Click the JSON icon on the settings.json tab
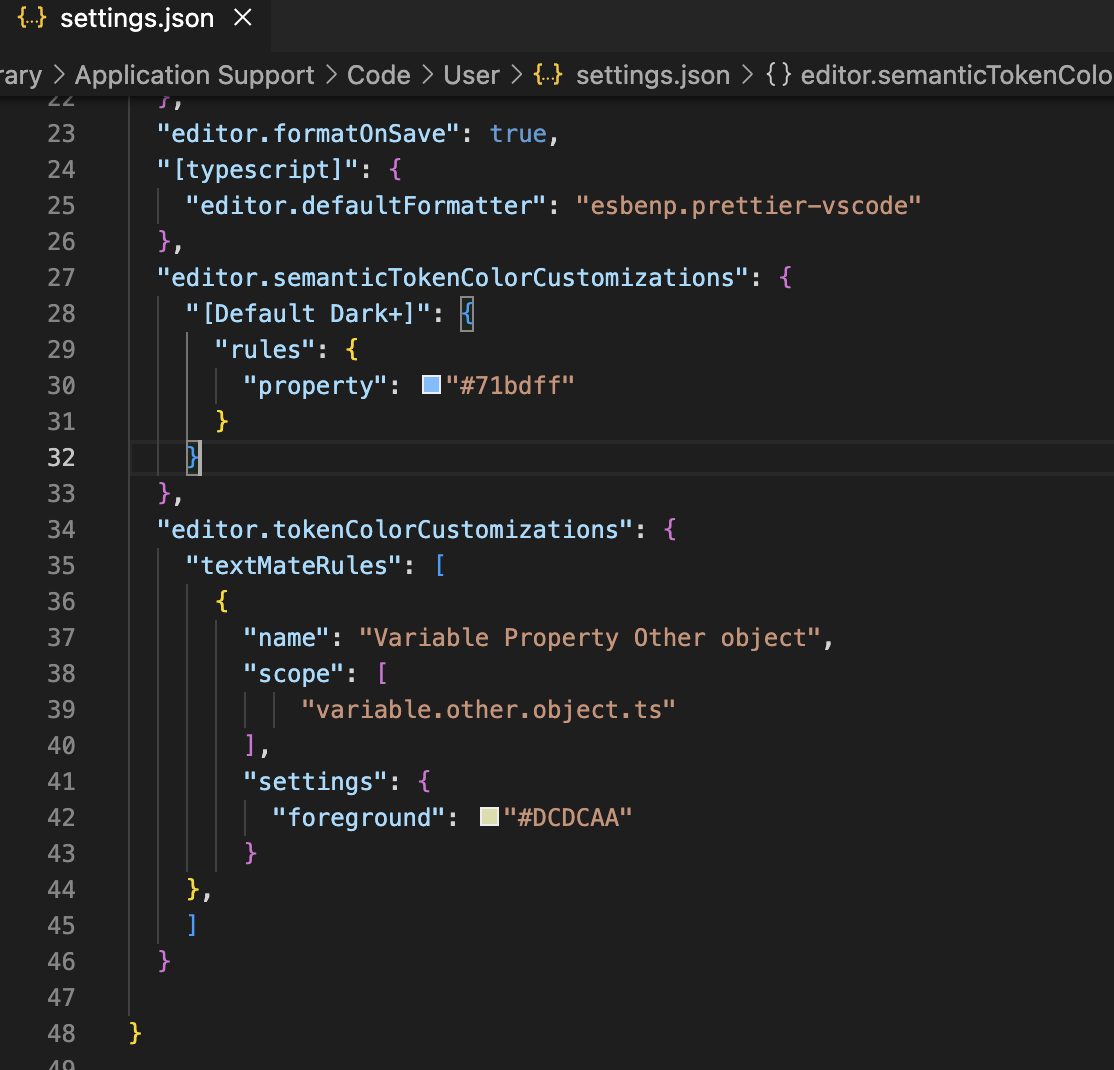Image resolution: width=1114 pixels, height=1070 pixels. [x=30, y=17]
